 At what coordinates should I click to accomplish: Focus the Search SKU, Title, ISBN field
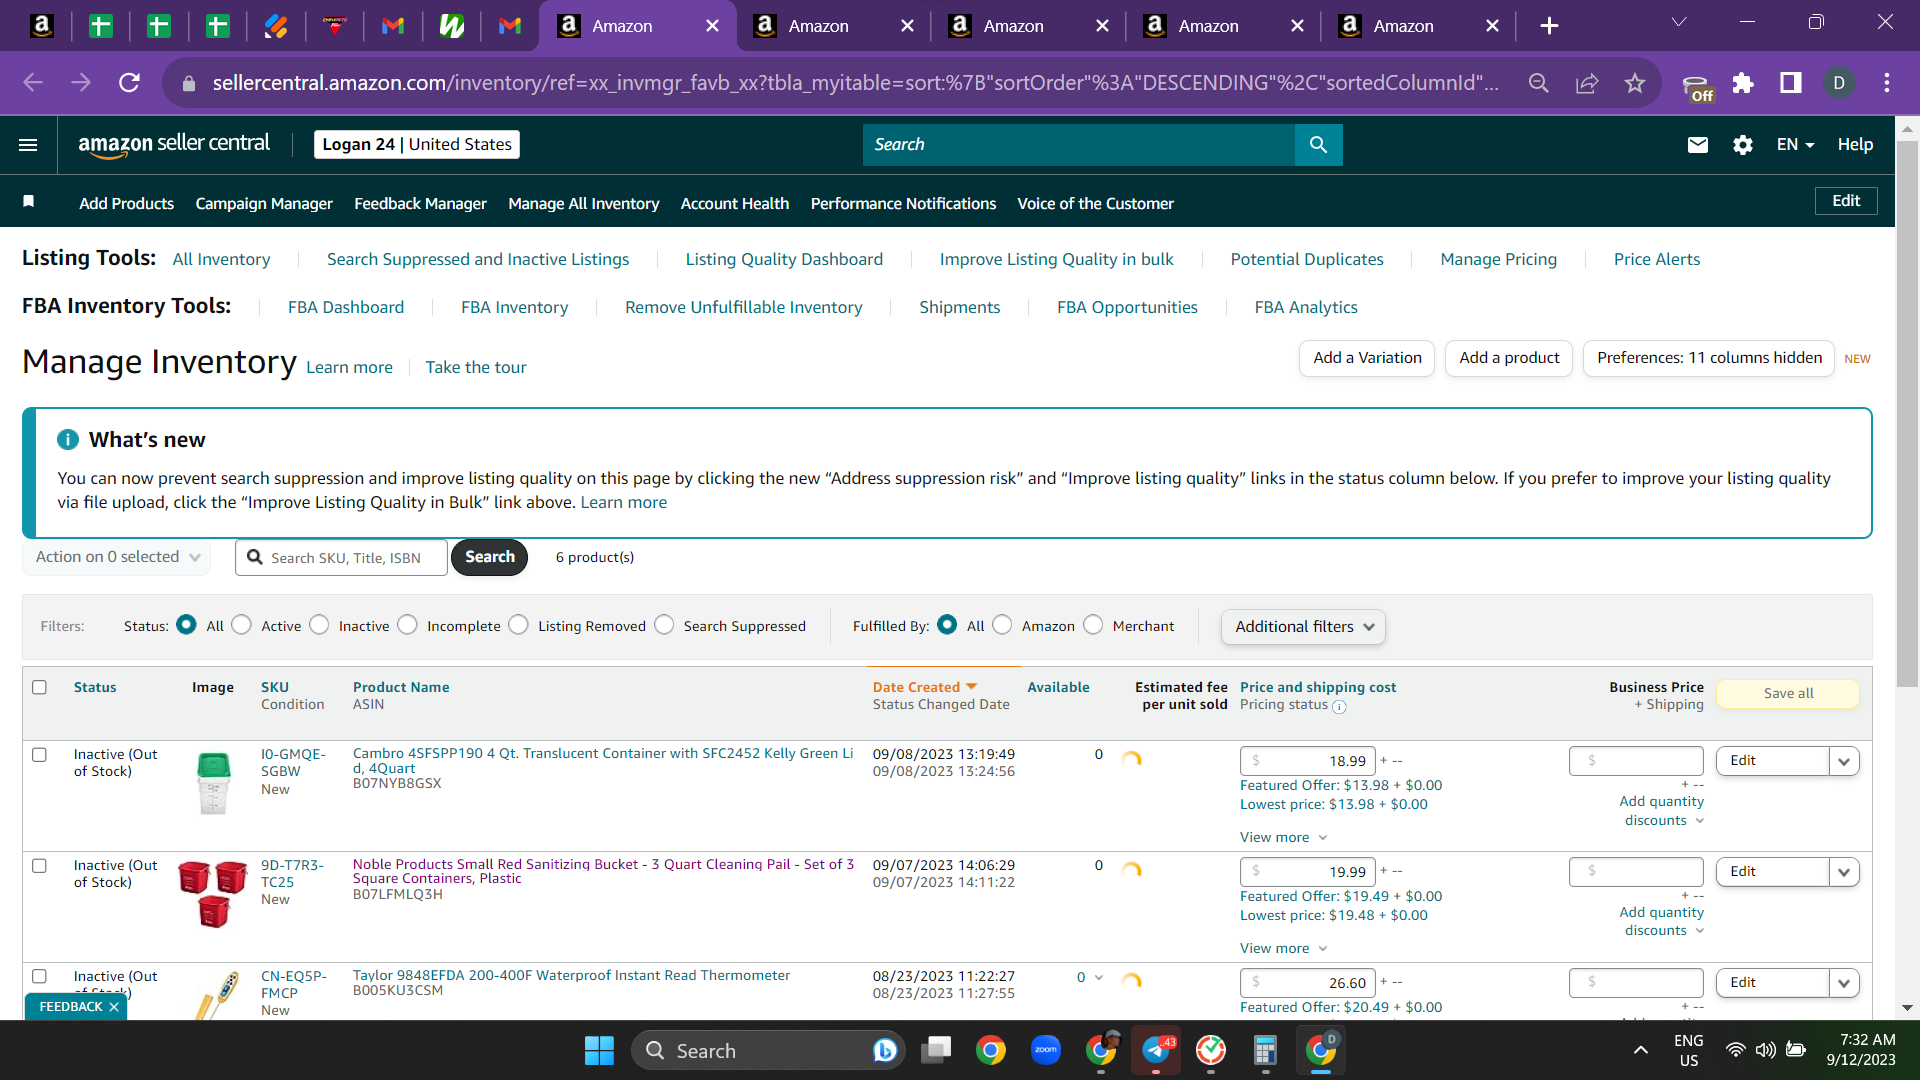pyautogui.click(x=342, y=557)
